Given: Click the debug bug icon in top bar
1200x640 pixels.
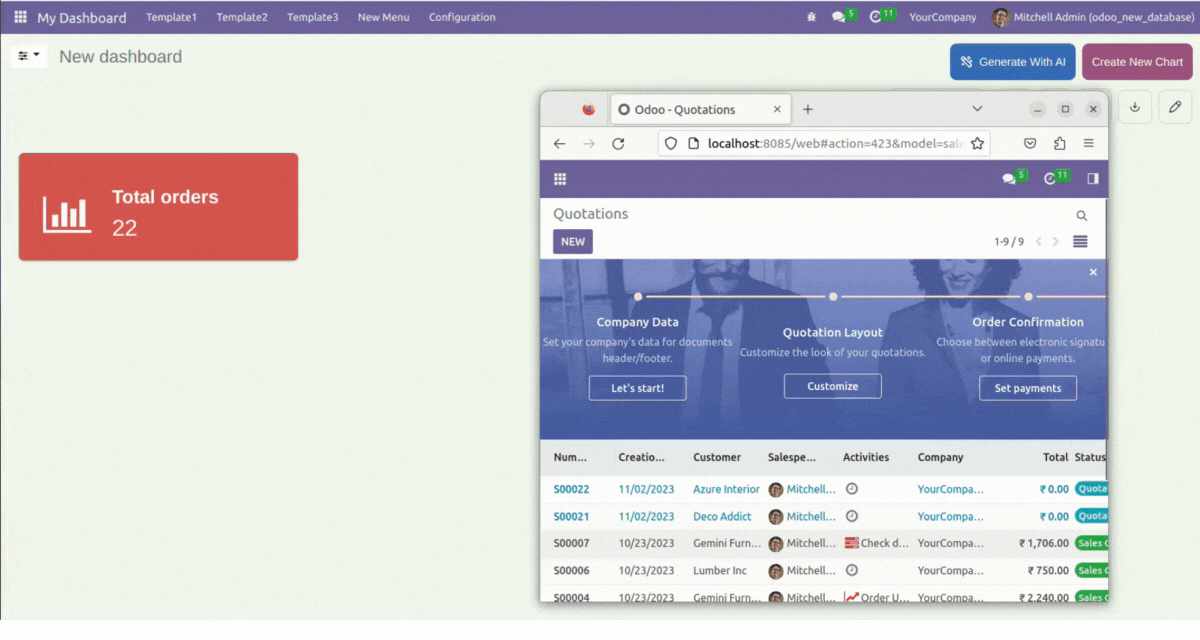Looking at the screenshot, I should tap(811, 17).
